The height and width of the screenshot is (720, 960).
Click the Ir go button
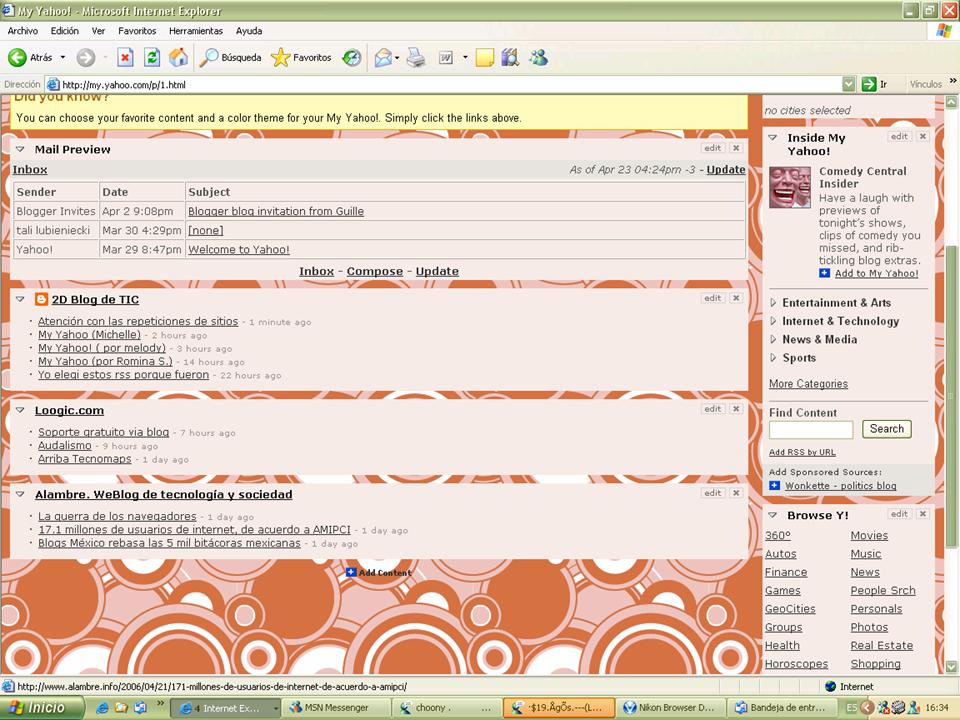point(874,84)
